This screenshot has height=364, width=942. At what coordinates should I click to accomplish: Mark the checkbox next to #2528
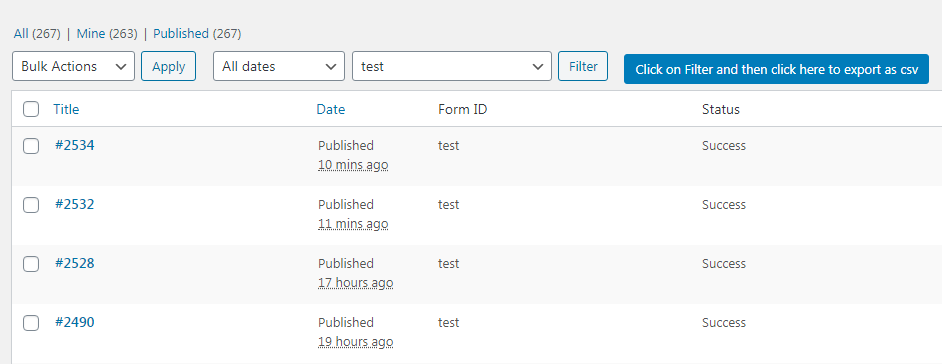pyautogui.click(x=31, y=264)
